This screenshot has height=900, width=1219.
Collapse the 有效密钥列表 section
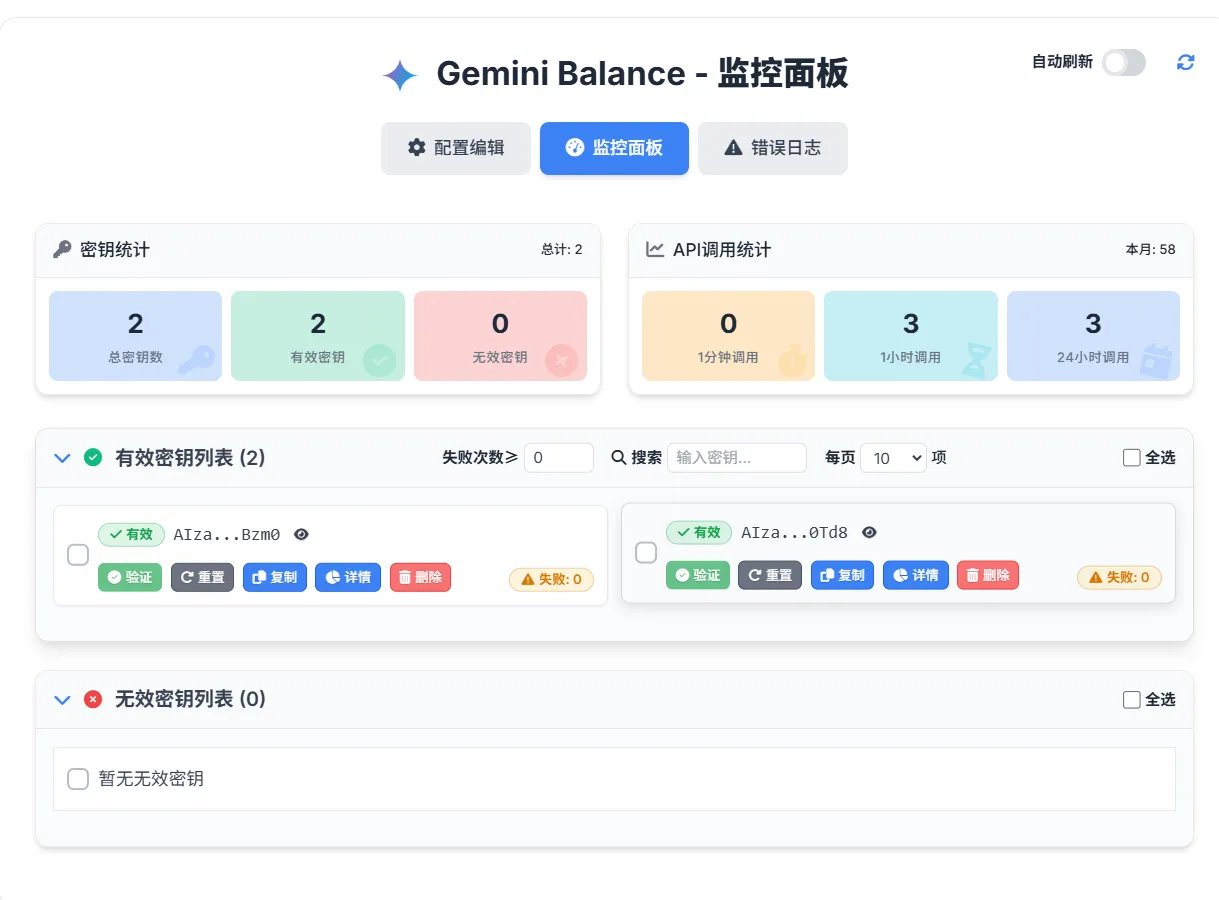click(x=62, y=457)
